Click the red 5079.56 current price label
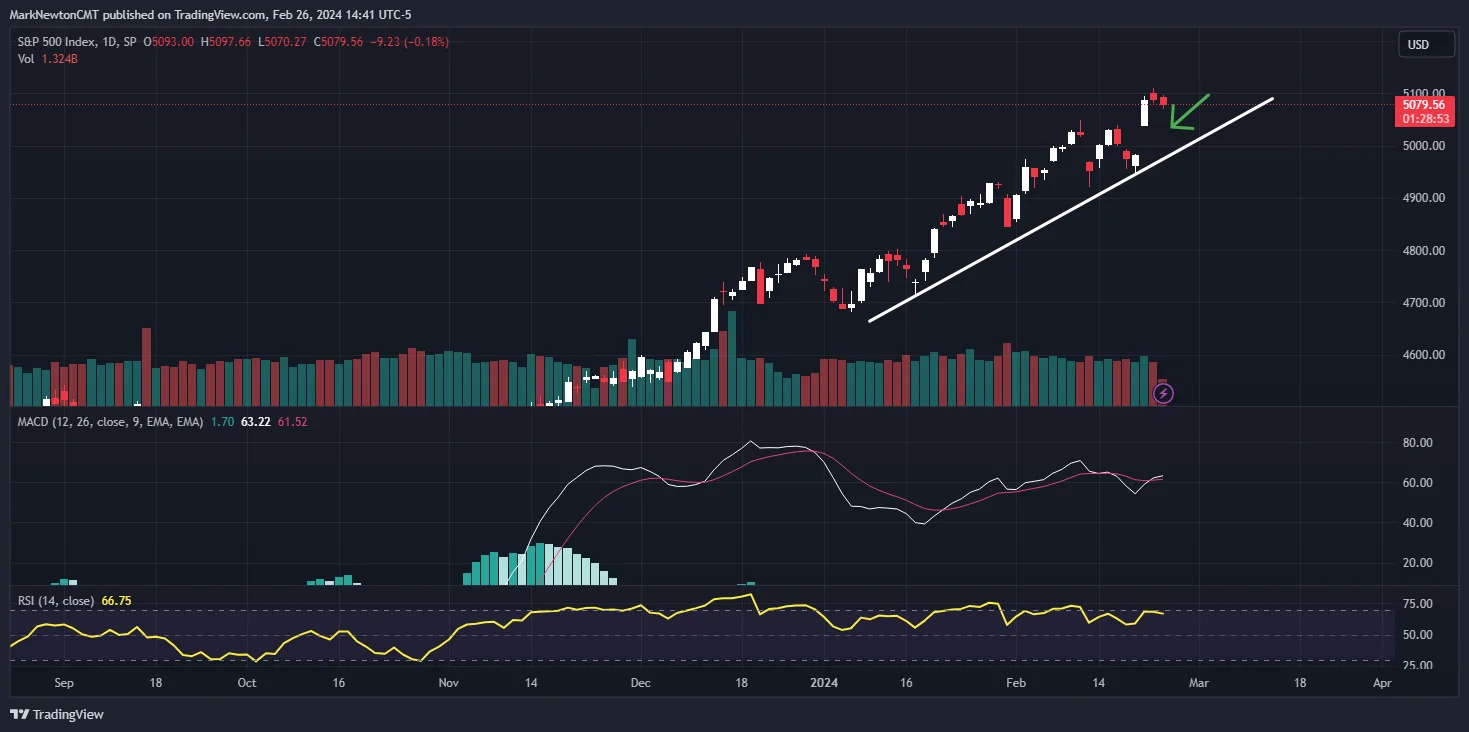Screen dimensions: 1469x732 pos(1423,111)
